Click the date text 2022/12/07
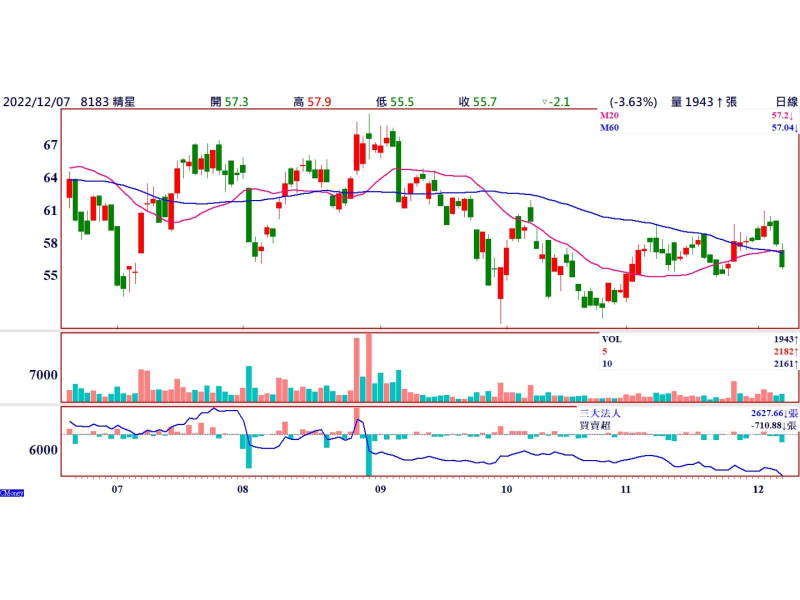This screenshot has width=800, height=600. click(36, 102)
